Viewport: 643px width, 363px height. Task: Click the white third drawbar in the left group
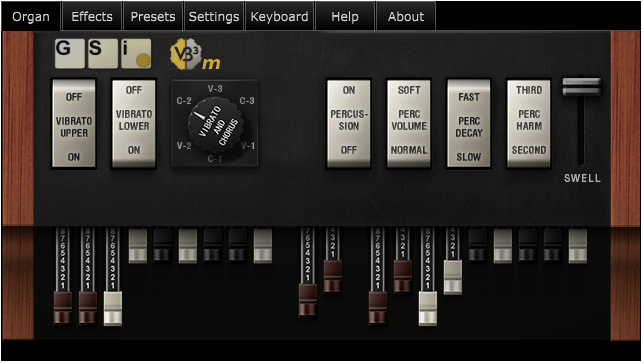point(113,308)
